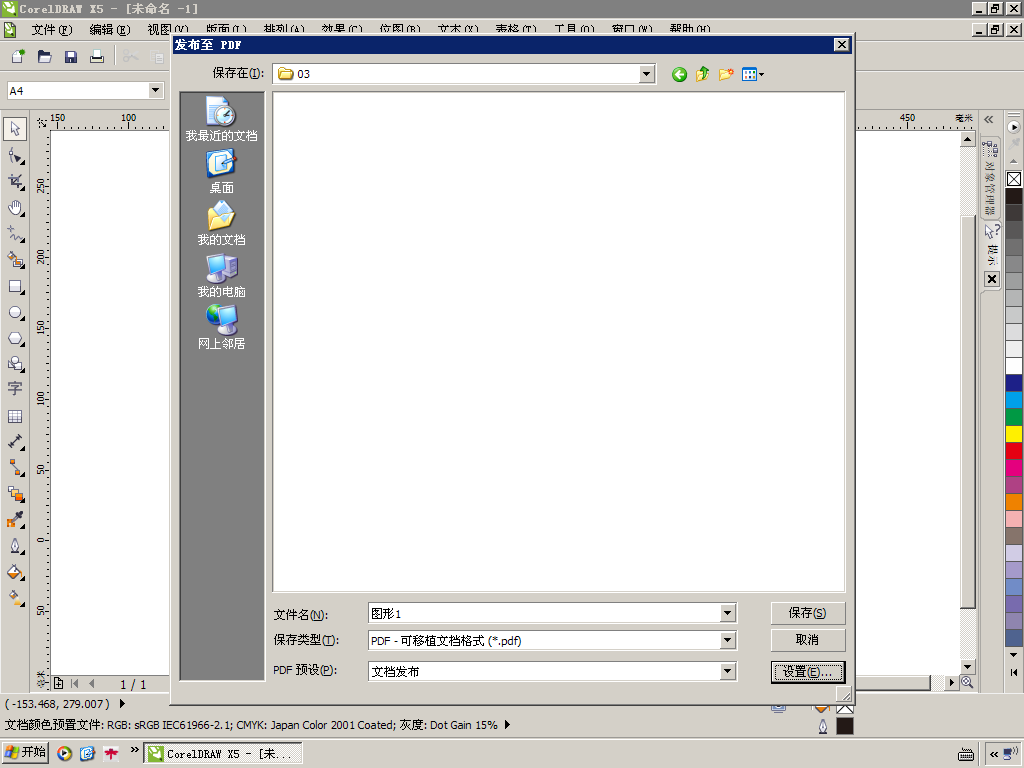Select the Shape edit tool
This screenshot has width=1024, height=768.
(x=15, y=156)
